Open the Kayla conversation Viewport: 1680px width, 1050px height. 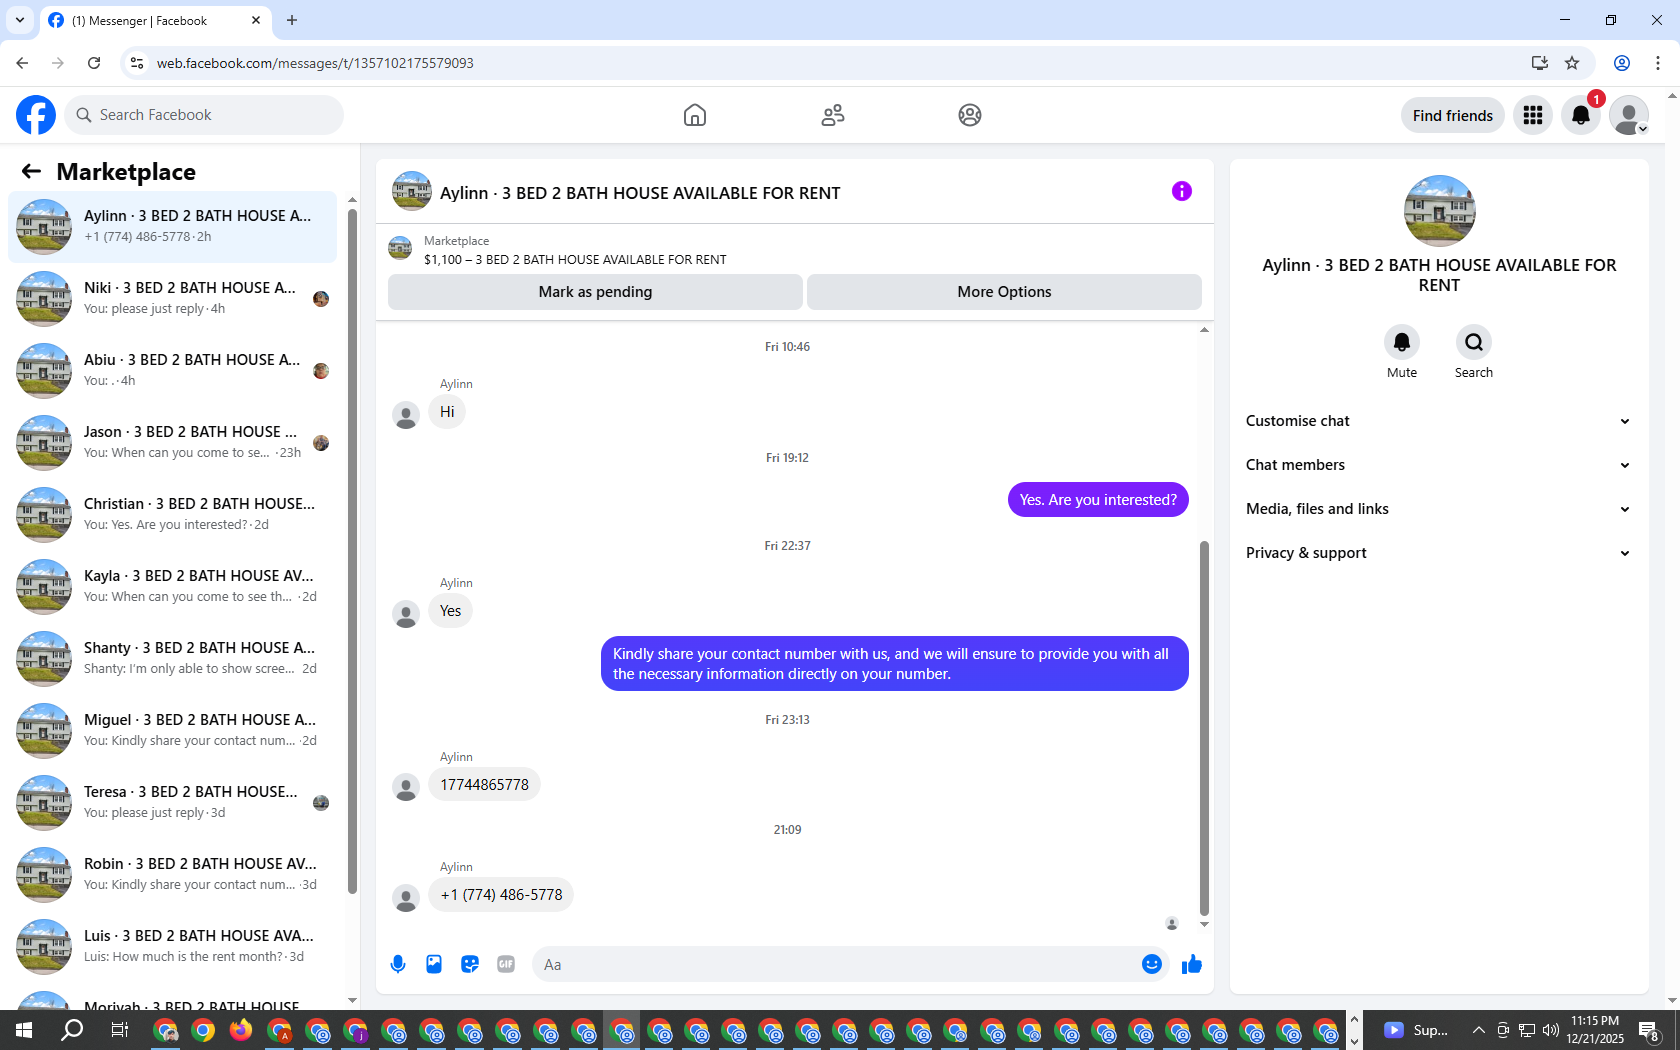tap(172, 586)
